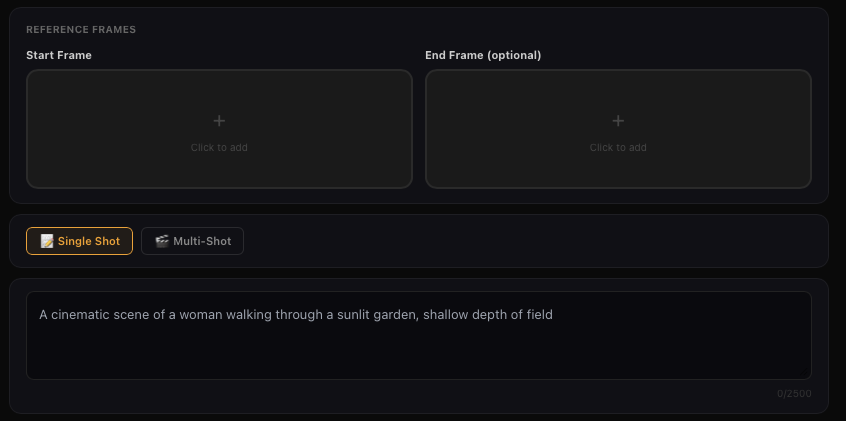This screenshot has width=846, height=421.
Task: Click the clapperboard icon on Multi-Shot
Action: pos(161,241)
